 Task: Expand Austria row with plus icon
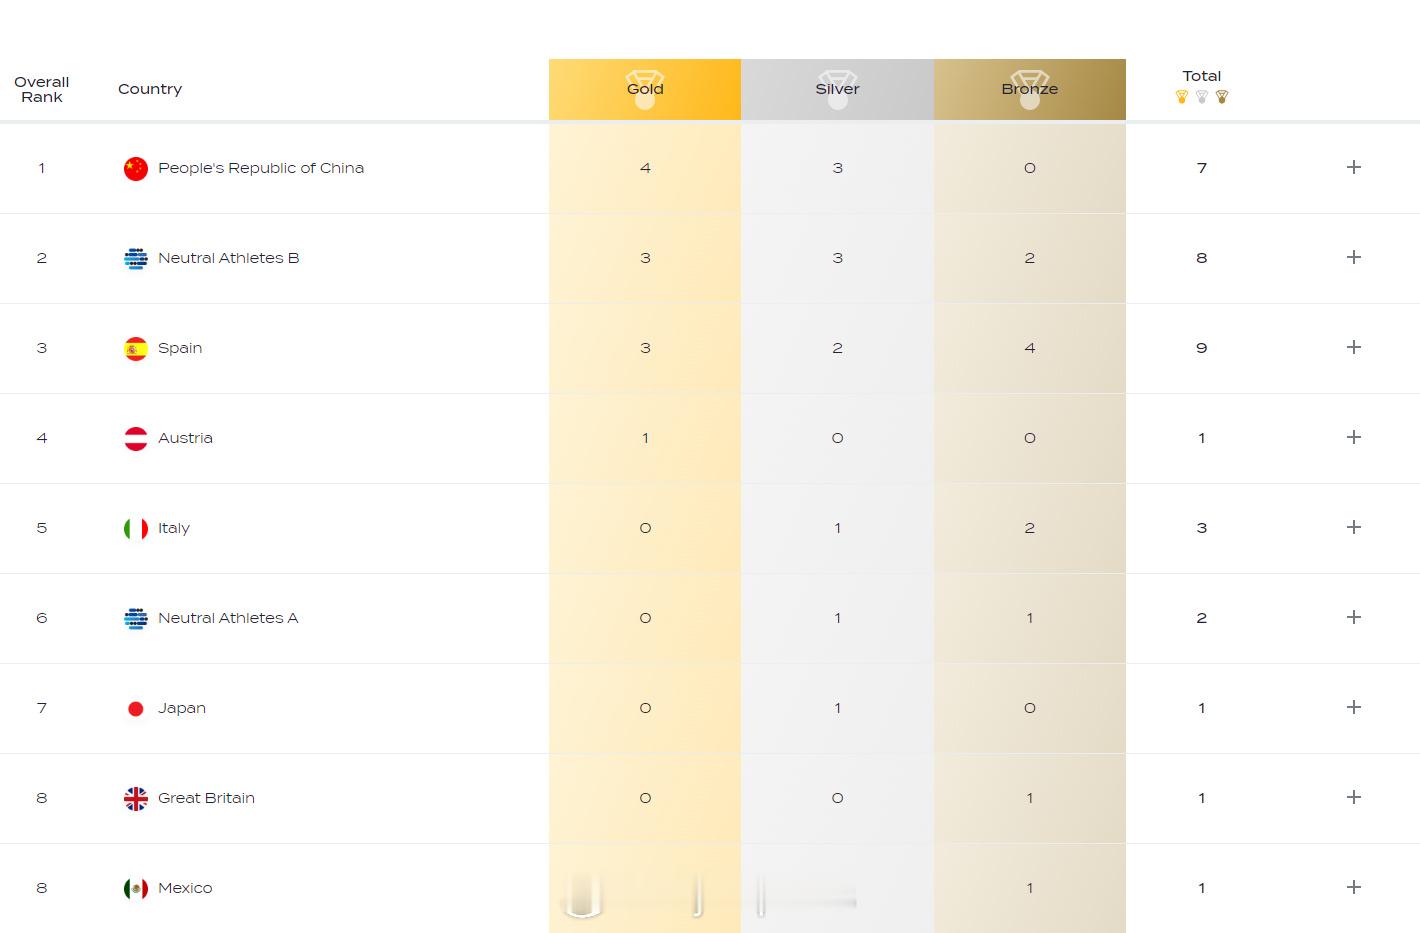click(1354, 437)
